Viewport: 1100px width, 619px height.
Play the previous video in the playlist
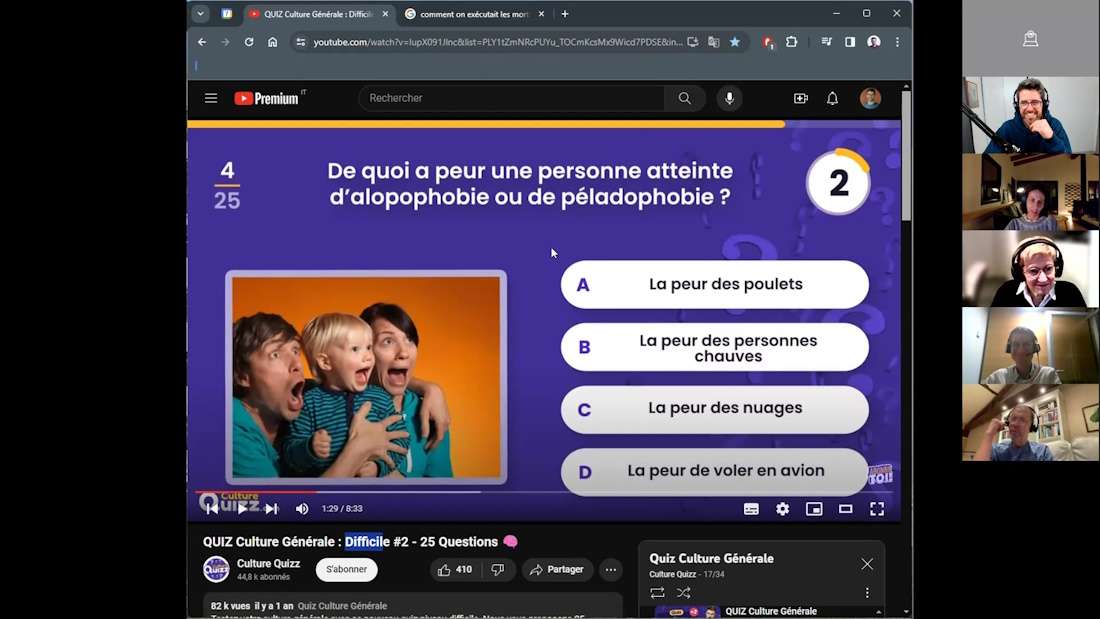212,509
